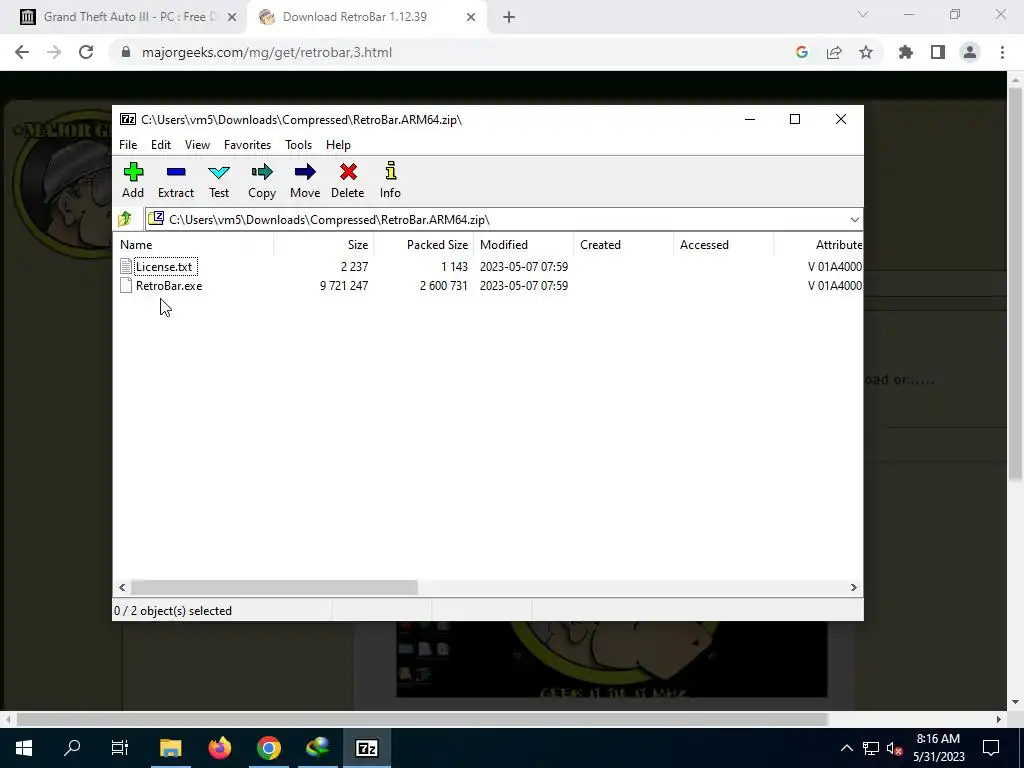Open the Favorites menu
1024x768 pixels.
click(x=248, y=145)
